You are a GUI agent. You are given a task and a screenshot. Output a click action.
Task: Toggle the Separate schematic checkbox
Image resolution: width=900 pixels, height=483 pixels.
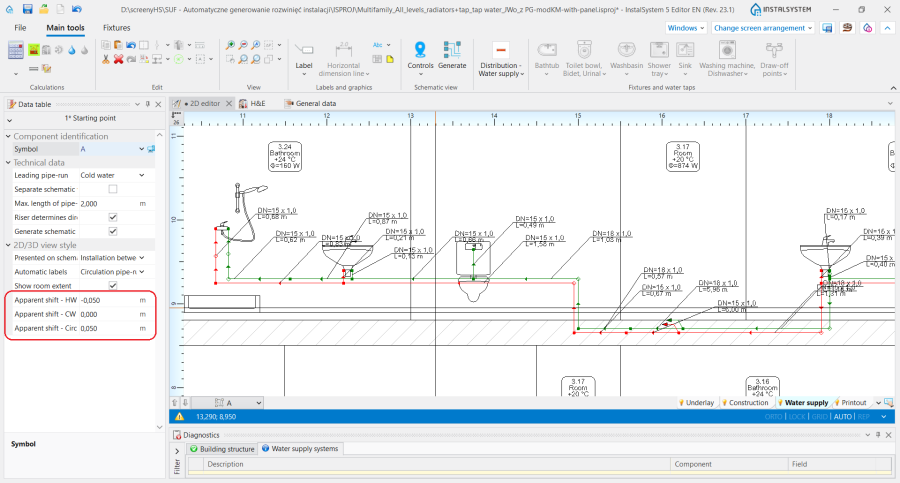113,189
